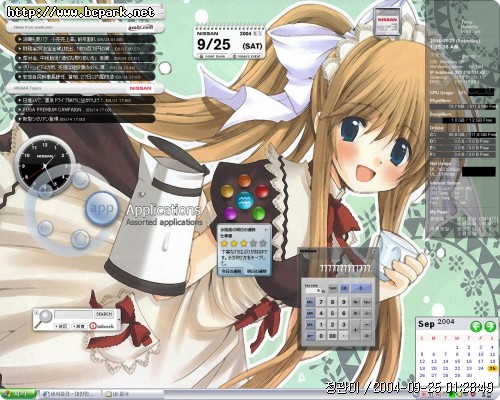Image resolution: width=500 pixels, height=400 pixels.
Task: Click the Windows Start button
Action: (18, 394)
